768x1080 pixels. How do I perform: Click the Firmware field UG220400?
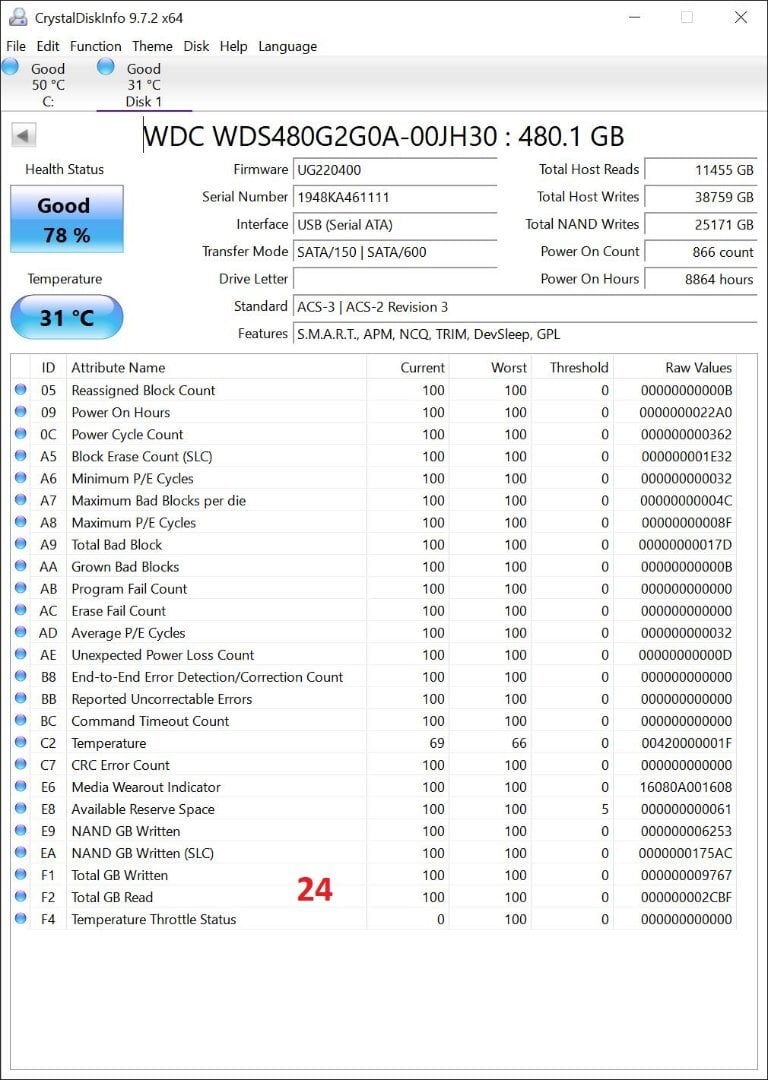(x=395, y=169)
